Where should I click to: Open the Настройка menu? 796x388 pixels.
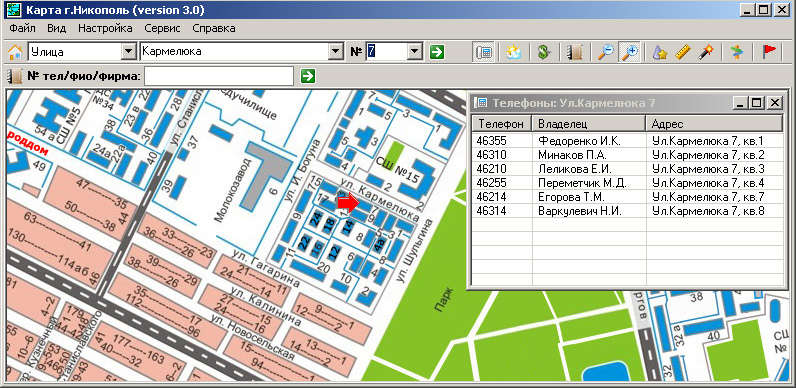105,28
